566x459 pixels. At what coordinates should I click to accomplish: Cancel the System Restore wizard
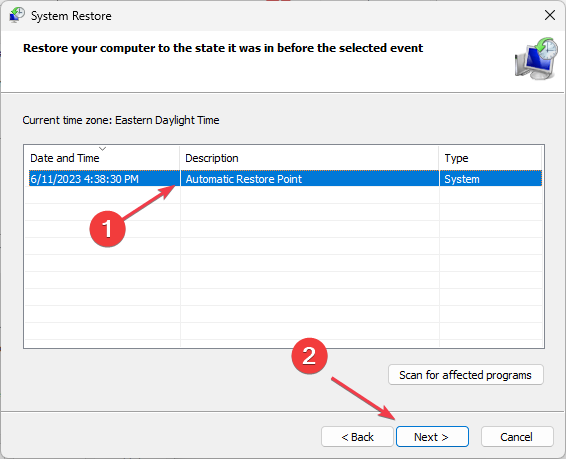click(517, 437)
